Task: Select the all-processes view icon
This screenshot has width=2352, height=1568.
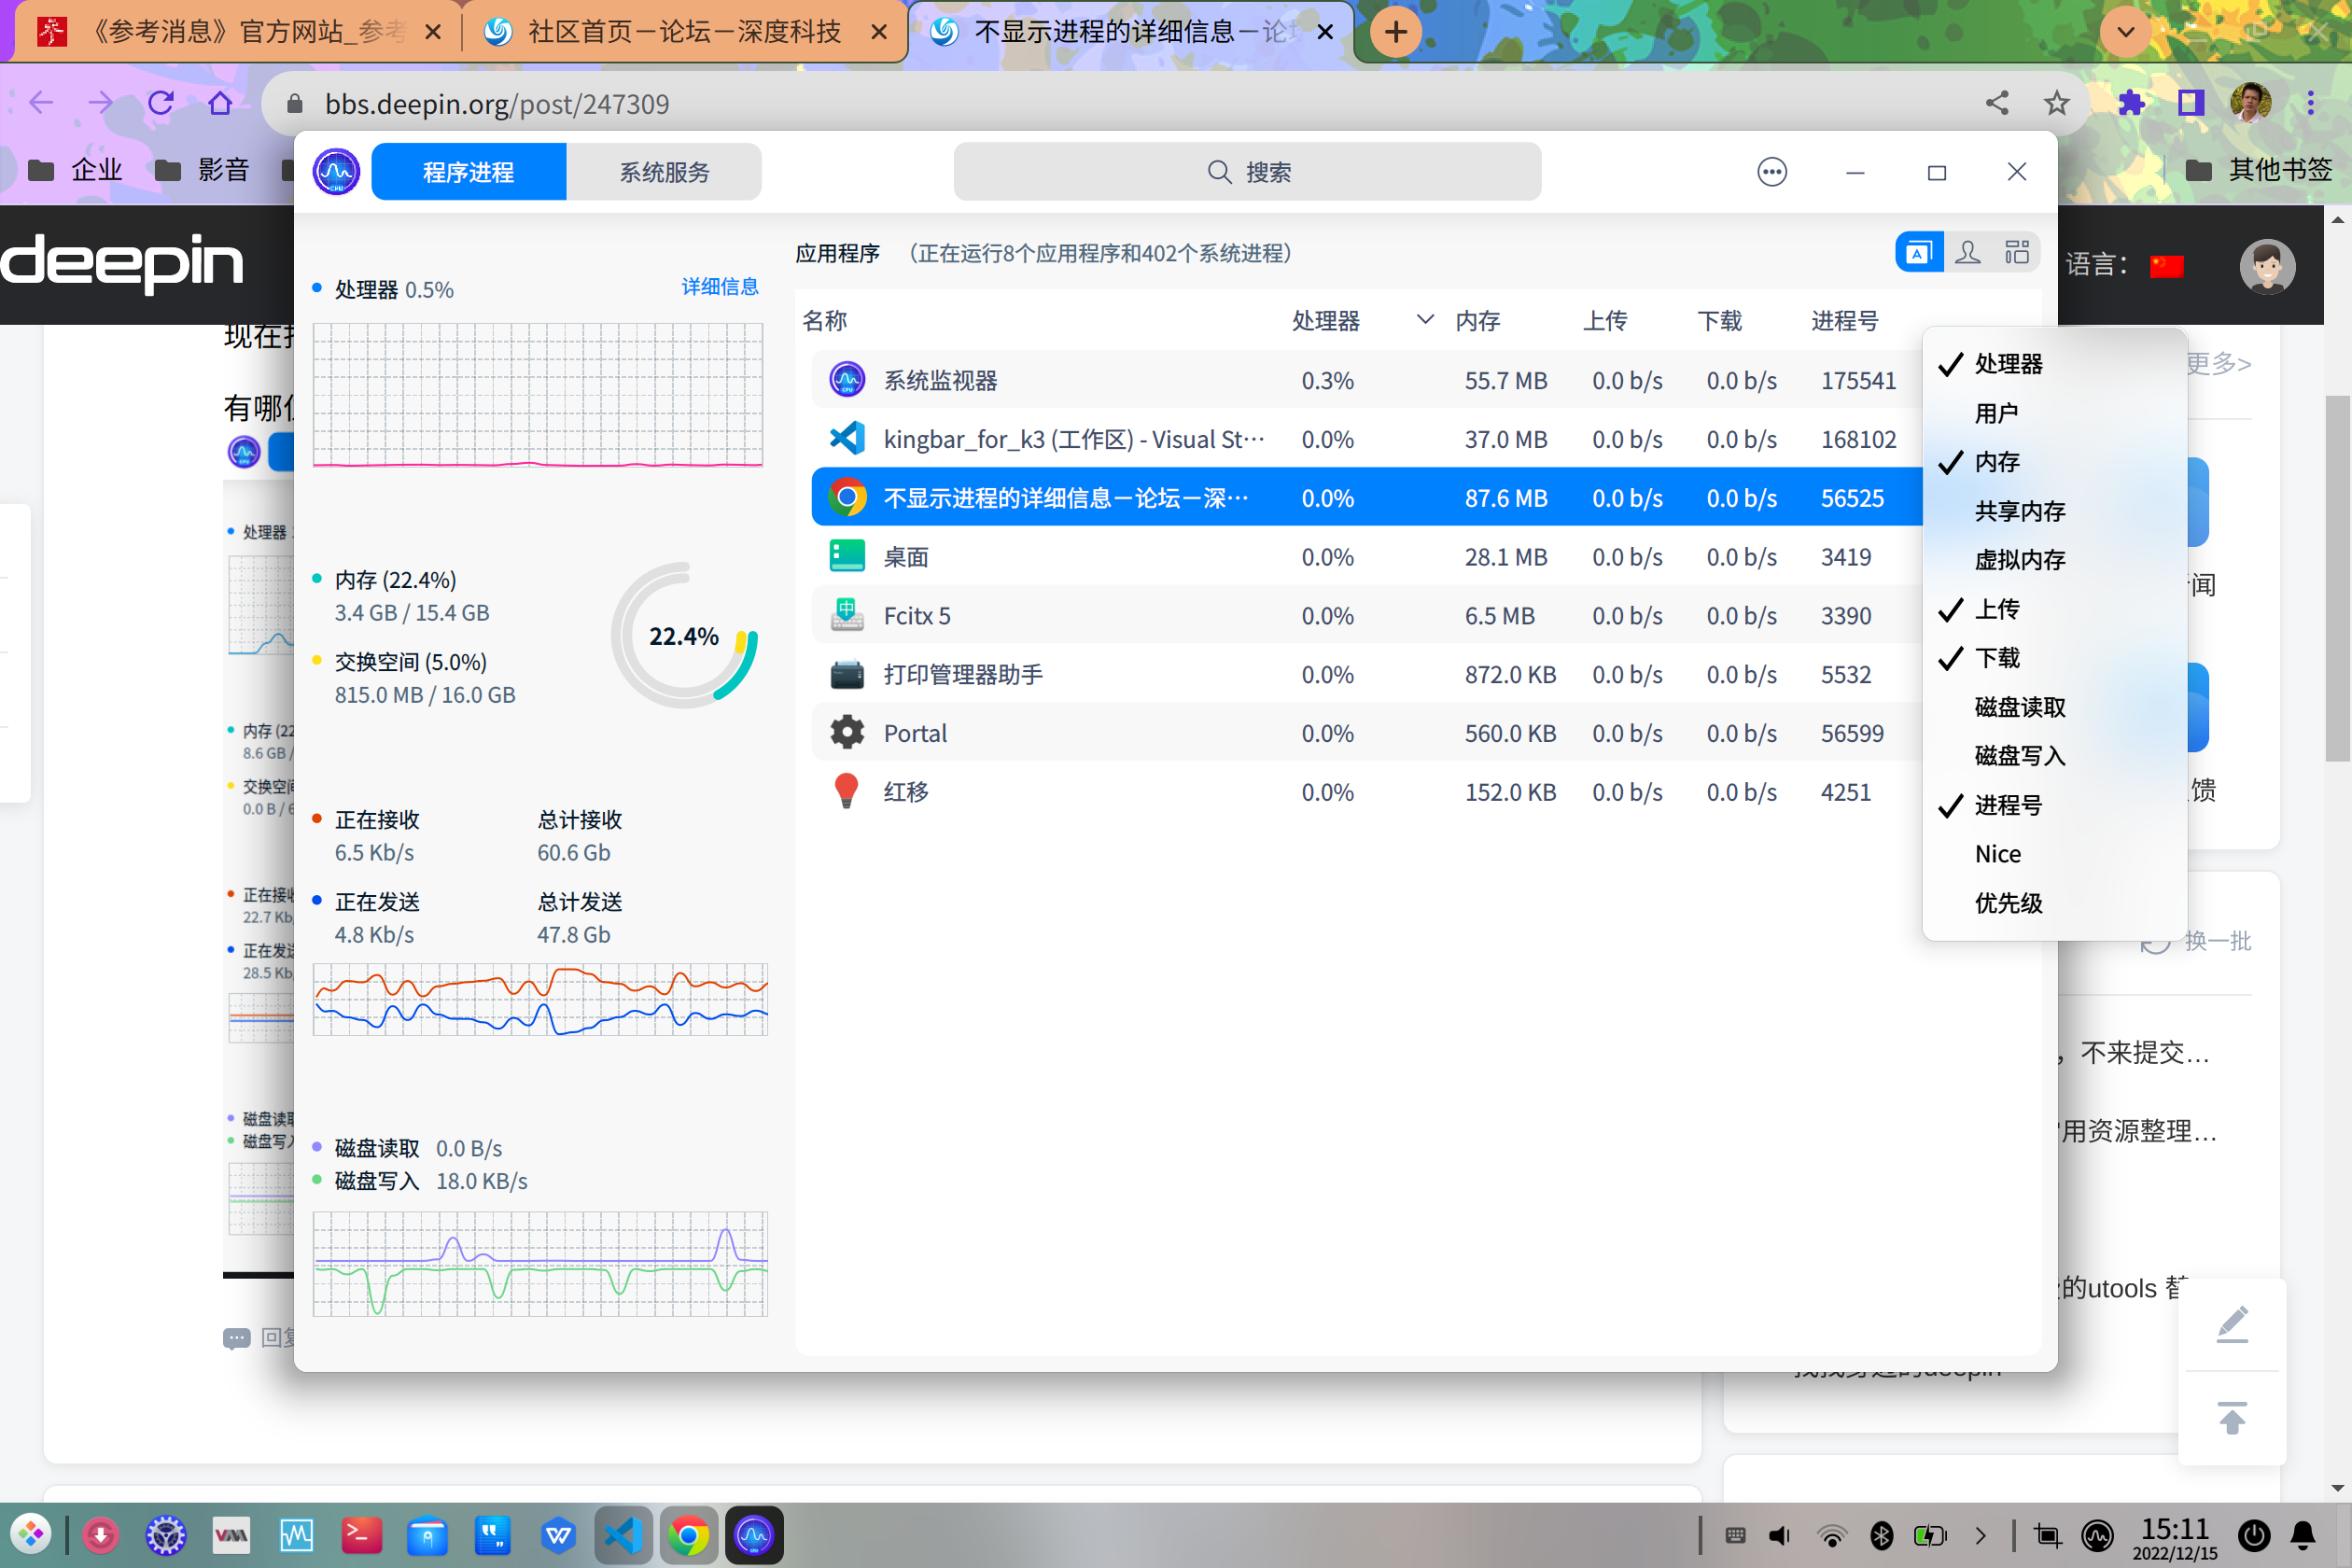Action: 2018,252
